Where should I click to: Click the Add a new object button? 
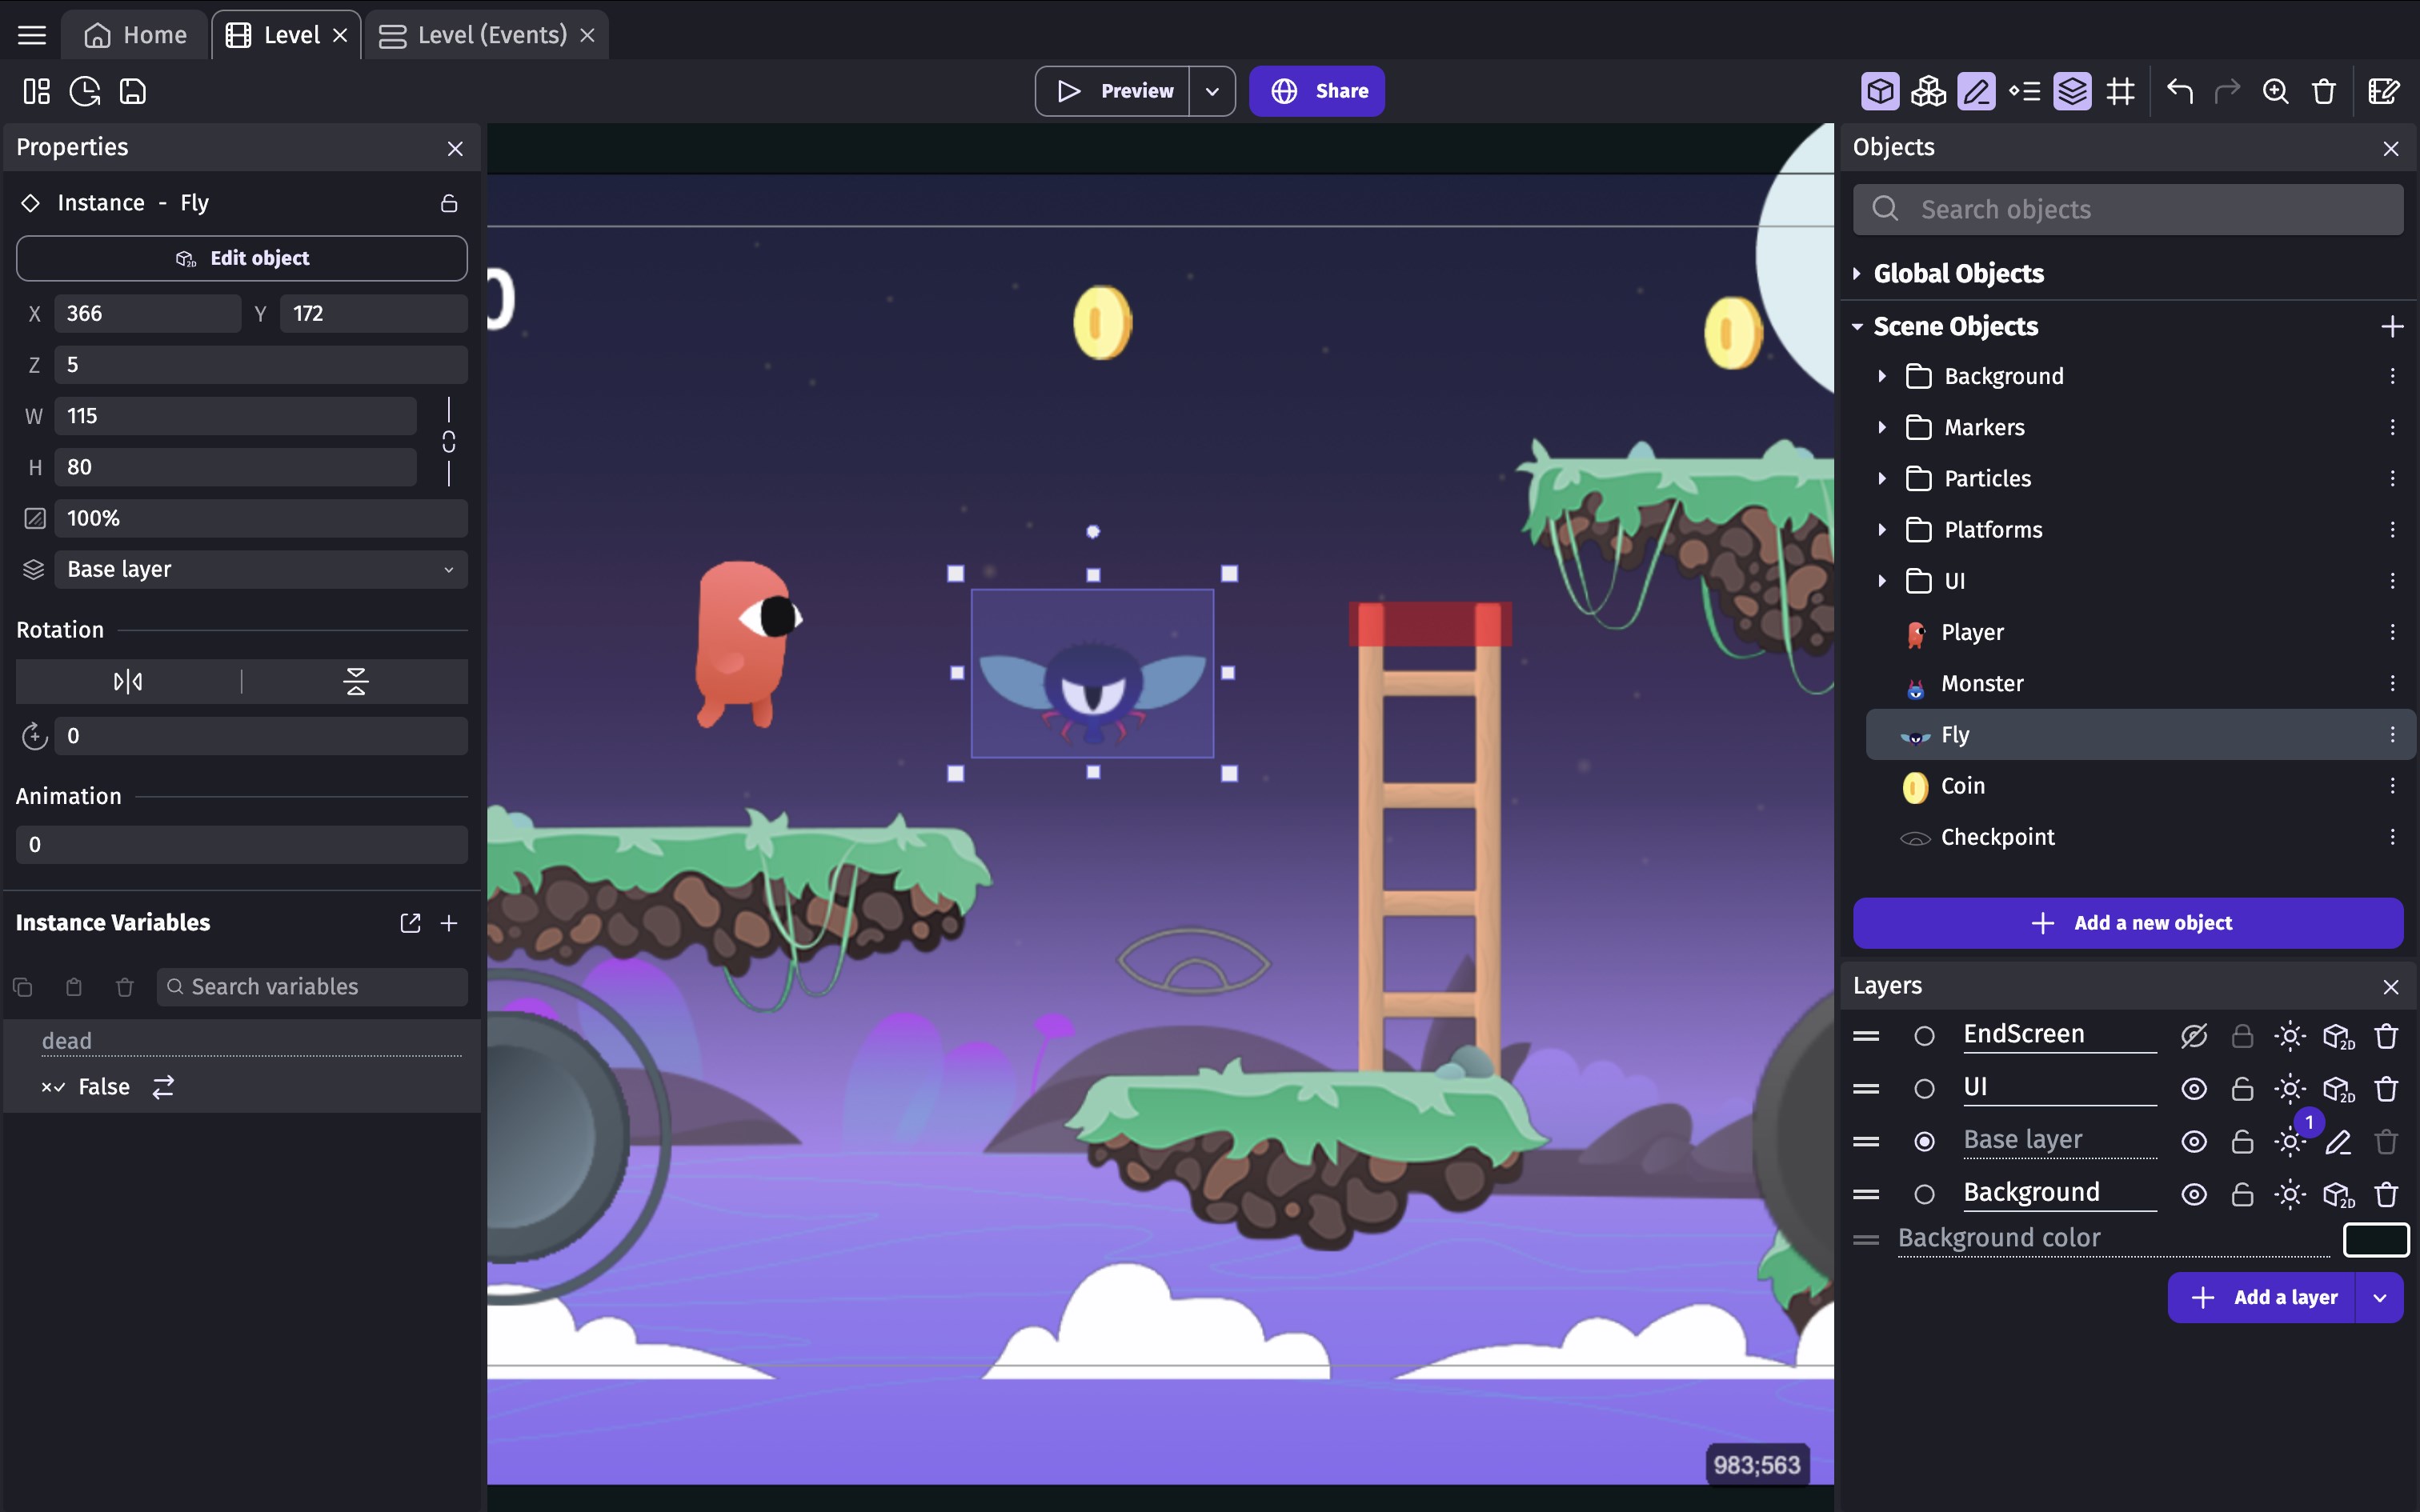point(2128,923)
